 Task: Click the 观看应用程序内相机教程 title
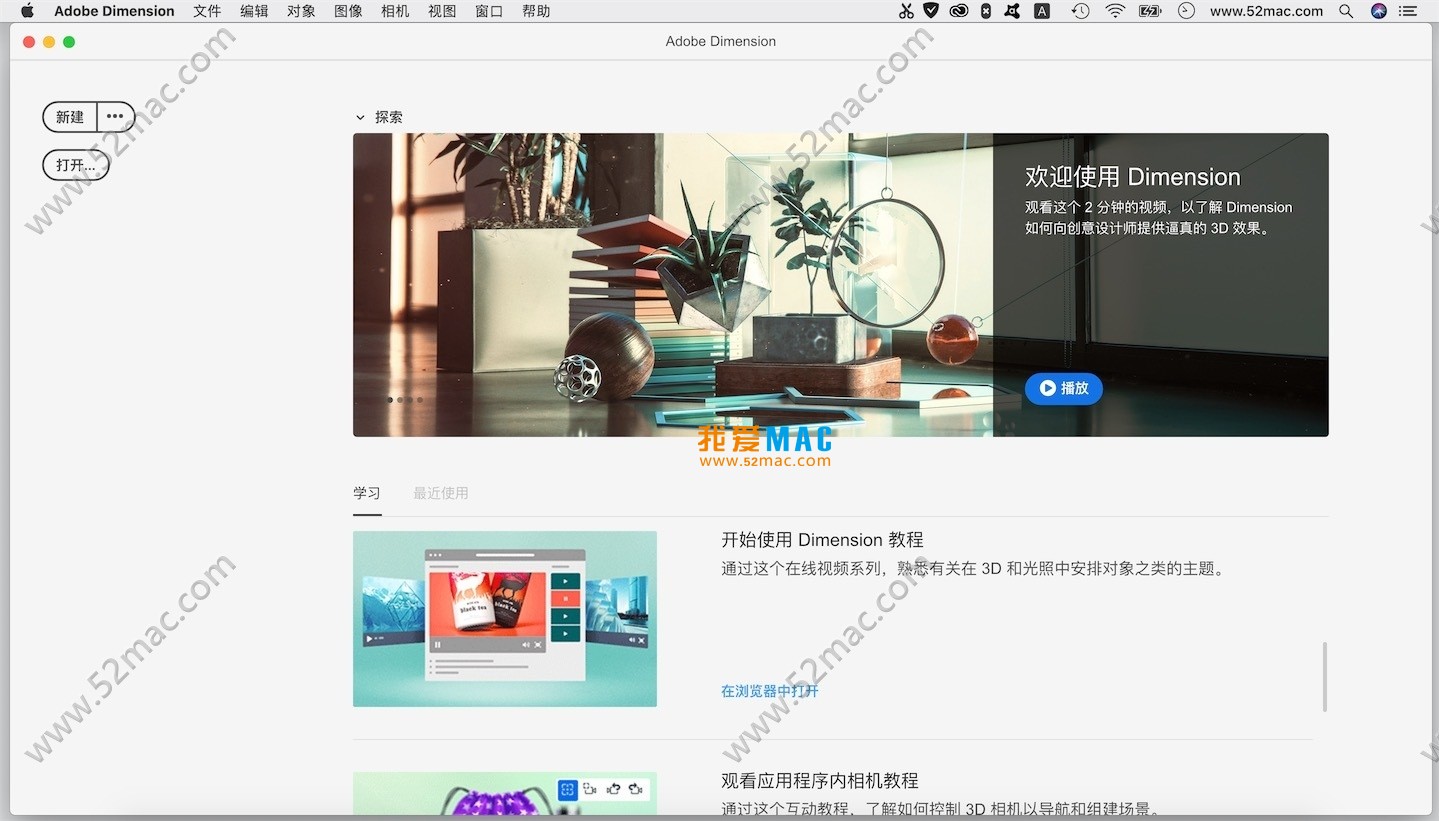click(820, 781)
